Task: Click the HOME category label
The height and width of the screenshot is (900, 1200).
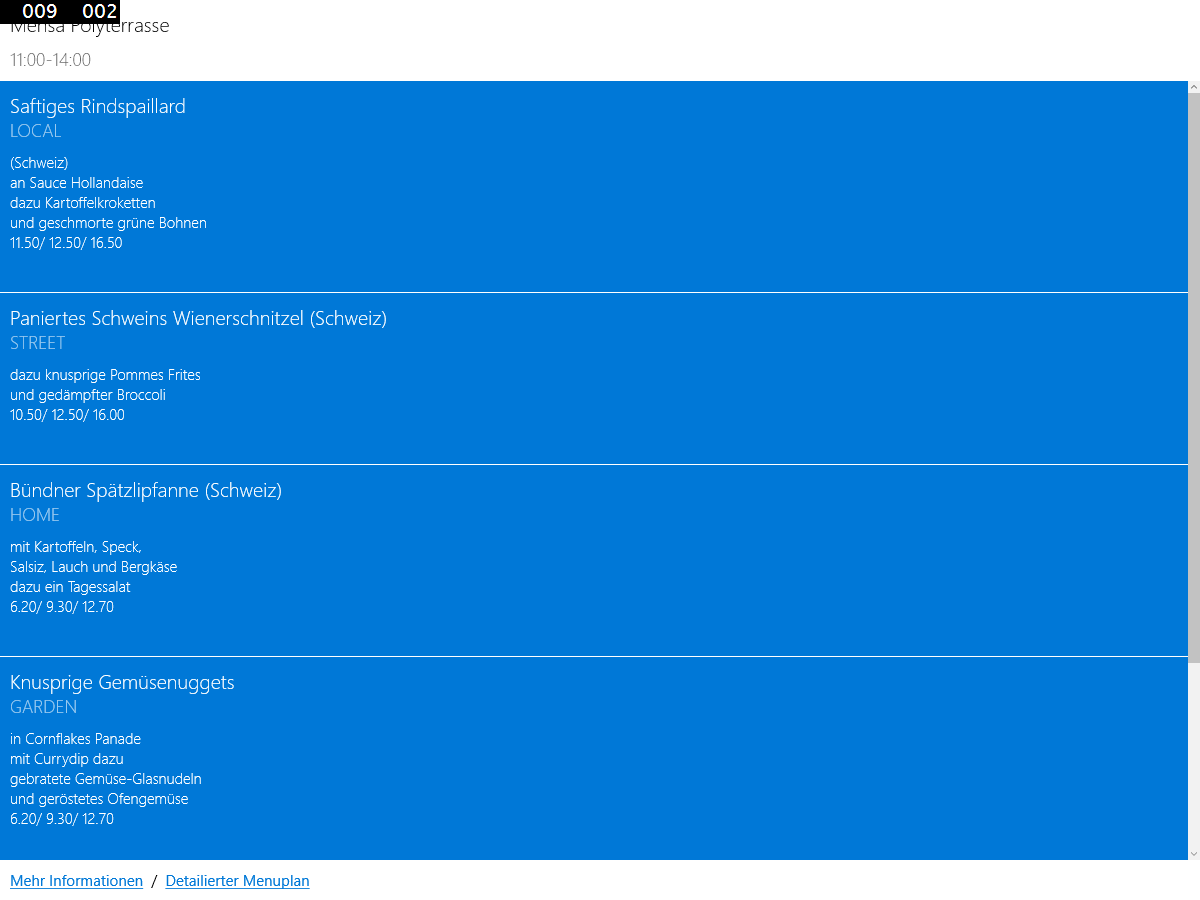Action: (35, 515)
